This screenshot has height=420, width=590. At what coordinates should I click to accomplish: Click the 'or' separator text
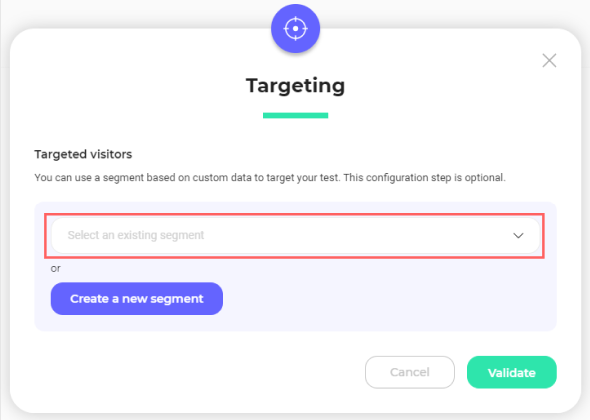pyautogui.click(x=55, y=268)
